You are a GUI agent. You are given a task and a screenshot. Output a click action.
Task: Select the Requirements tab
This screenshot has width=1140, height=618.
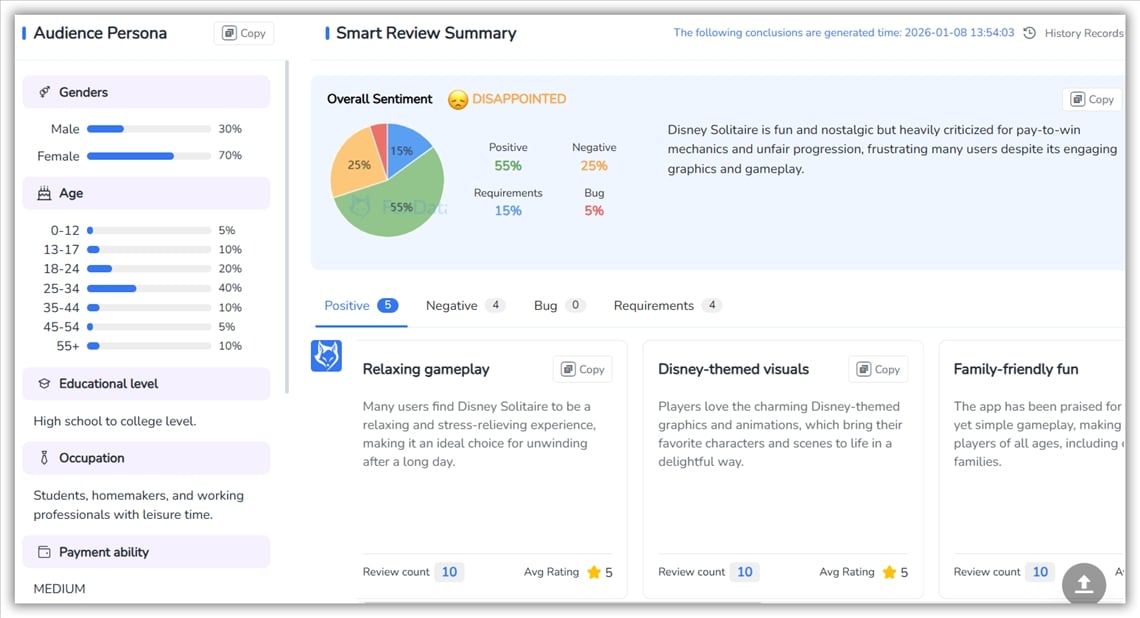666,306
